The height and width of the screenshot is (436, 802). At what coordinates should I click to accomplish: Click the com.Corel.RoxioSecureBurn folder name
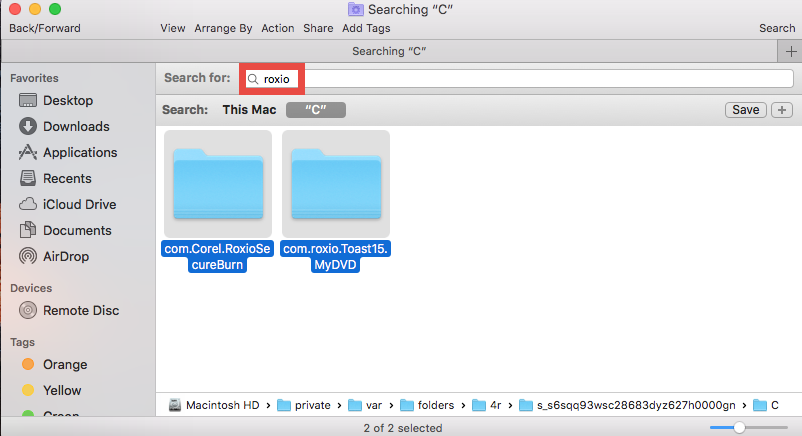[x=217, y=256]
